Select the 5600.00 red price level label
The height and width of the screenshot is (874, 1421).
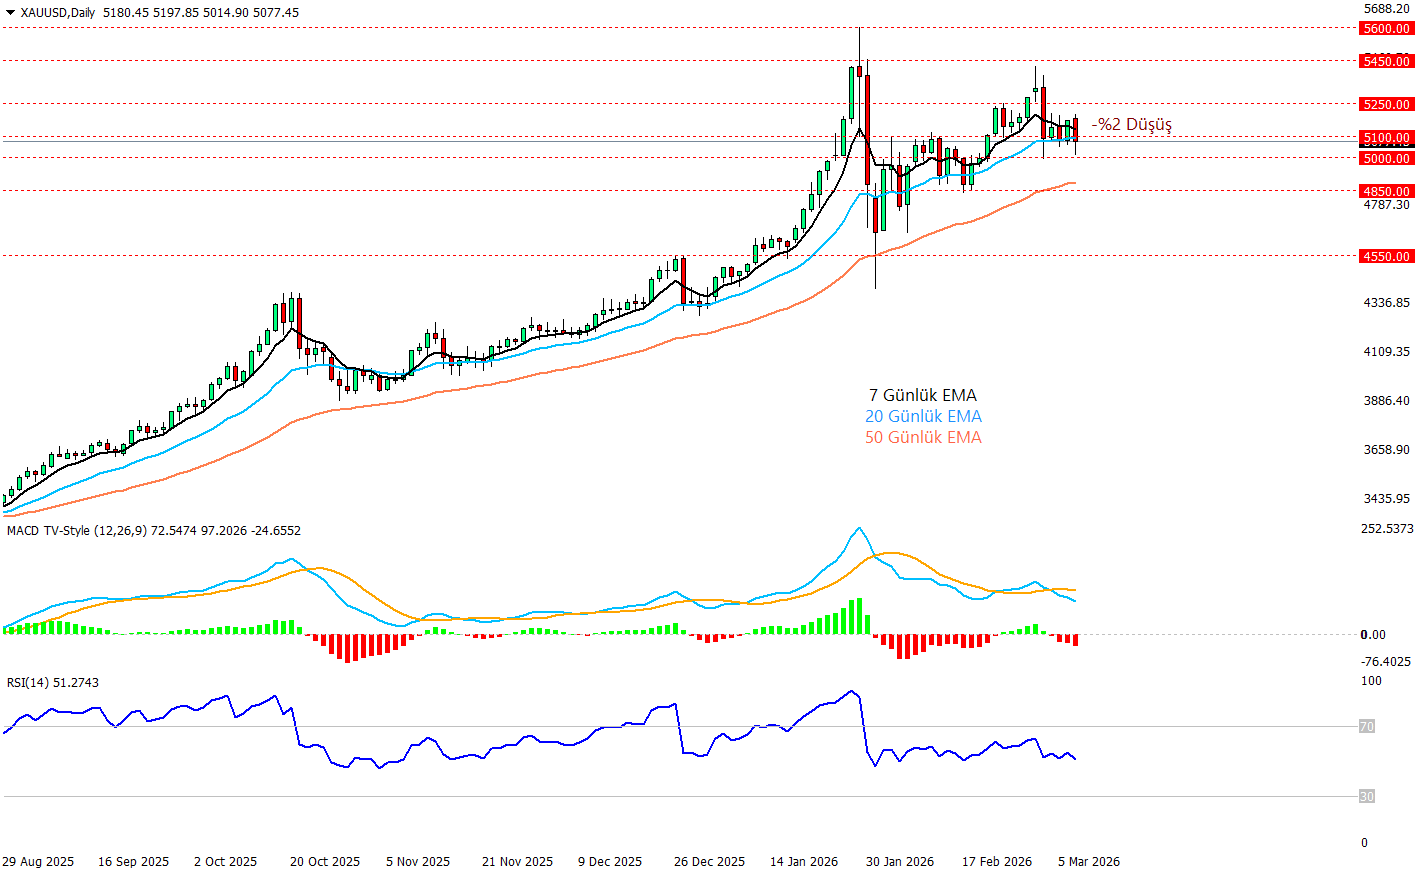[x=1386, y=29]
